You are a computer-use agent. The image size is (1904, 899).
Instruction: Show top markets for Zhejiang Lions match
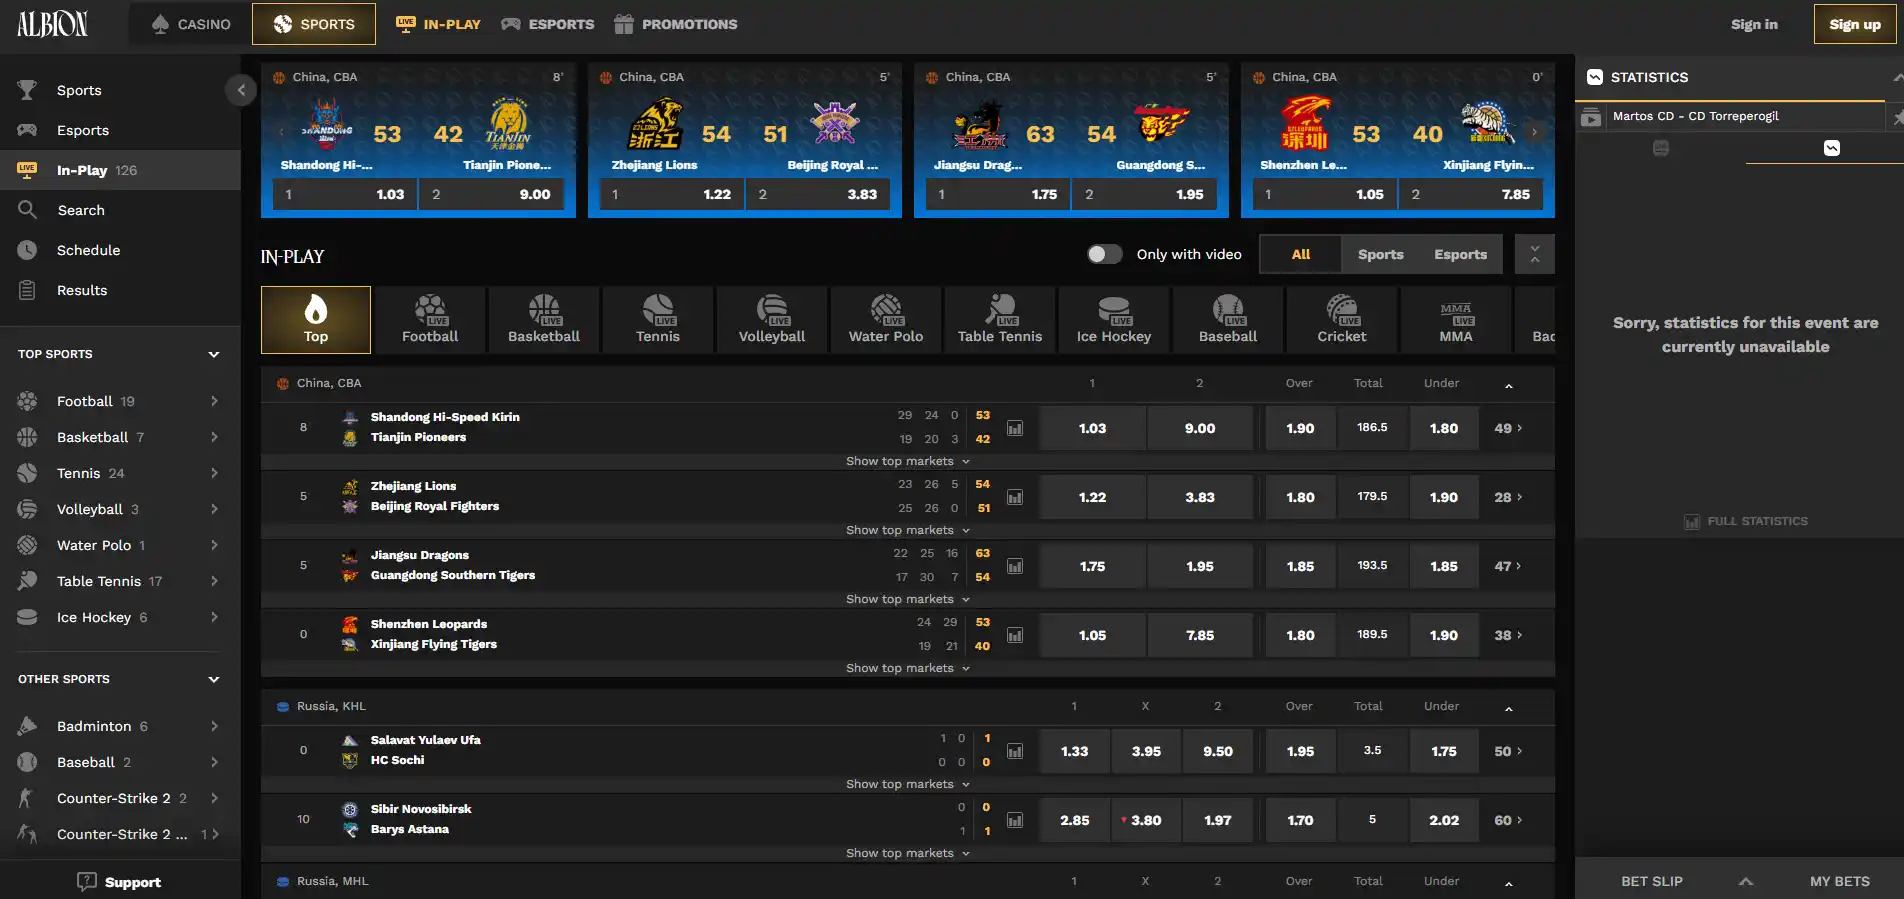coord(907,530)
